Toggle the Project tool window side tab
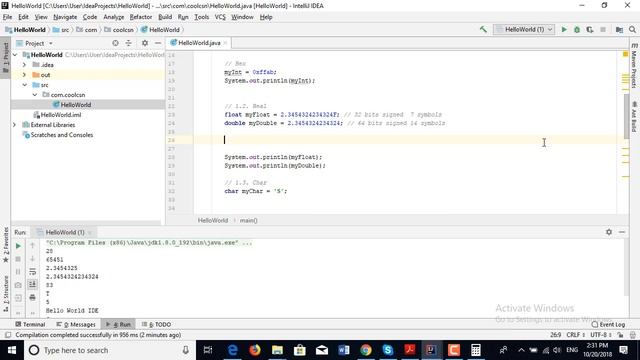 pos(5,57)
